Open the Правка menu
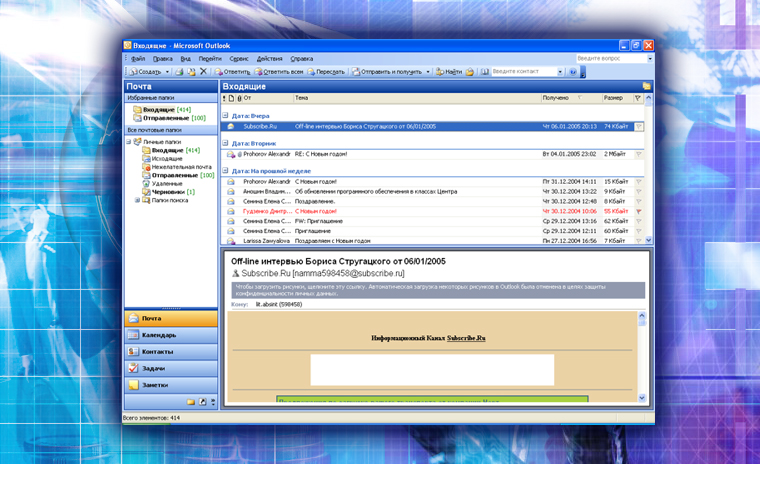The image size is (760, 480). 163,59
